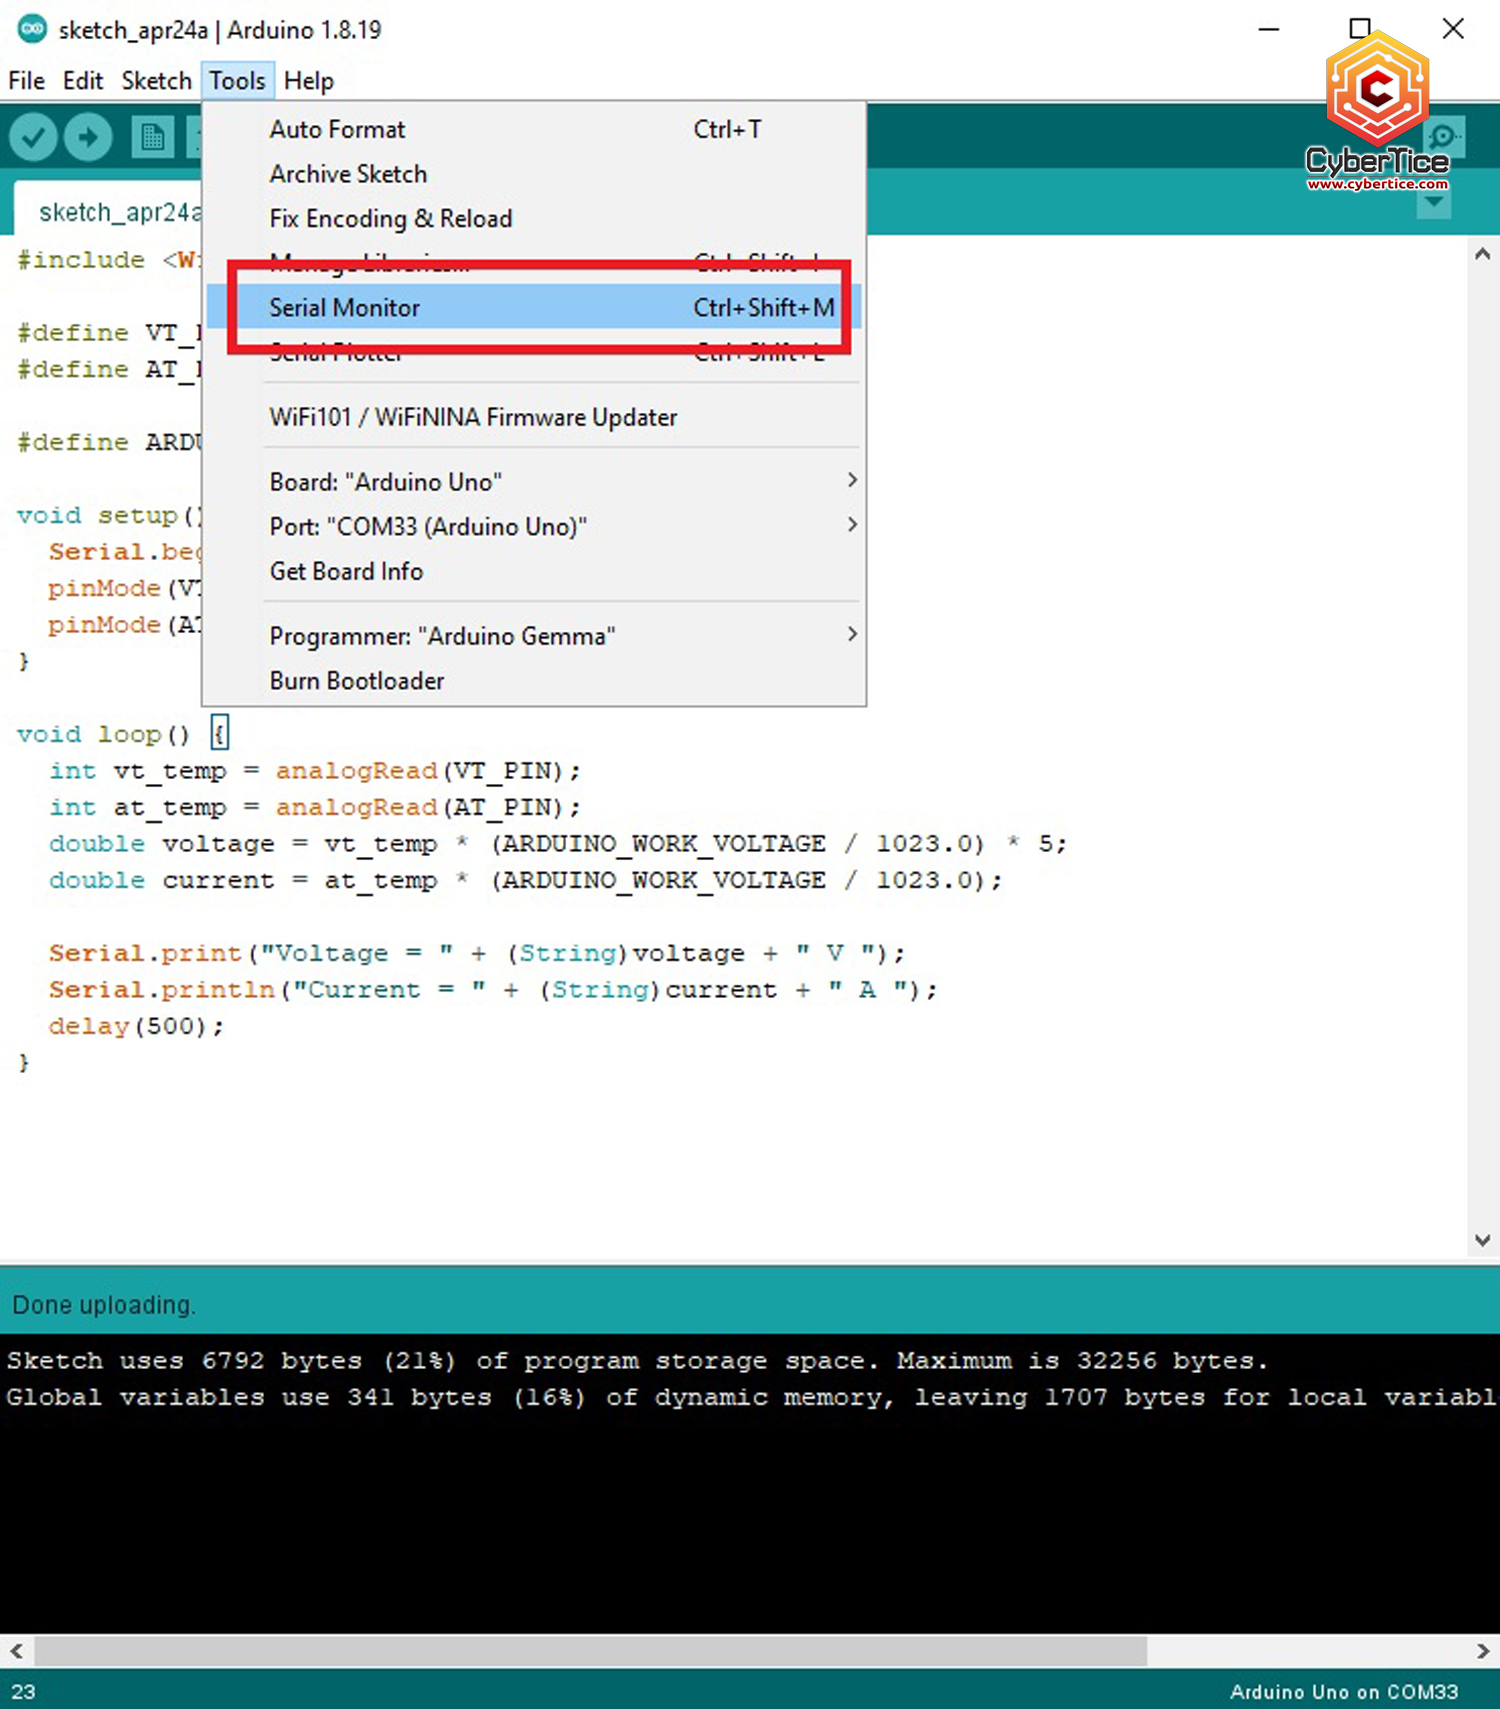Image resolution: width=1500 pixels, height=1709 pixels.
Task: Click the "int at_temp = analogRead(AT_PIN);" line
Action: click(x=314, y=807)
